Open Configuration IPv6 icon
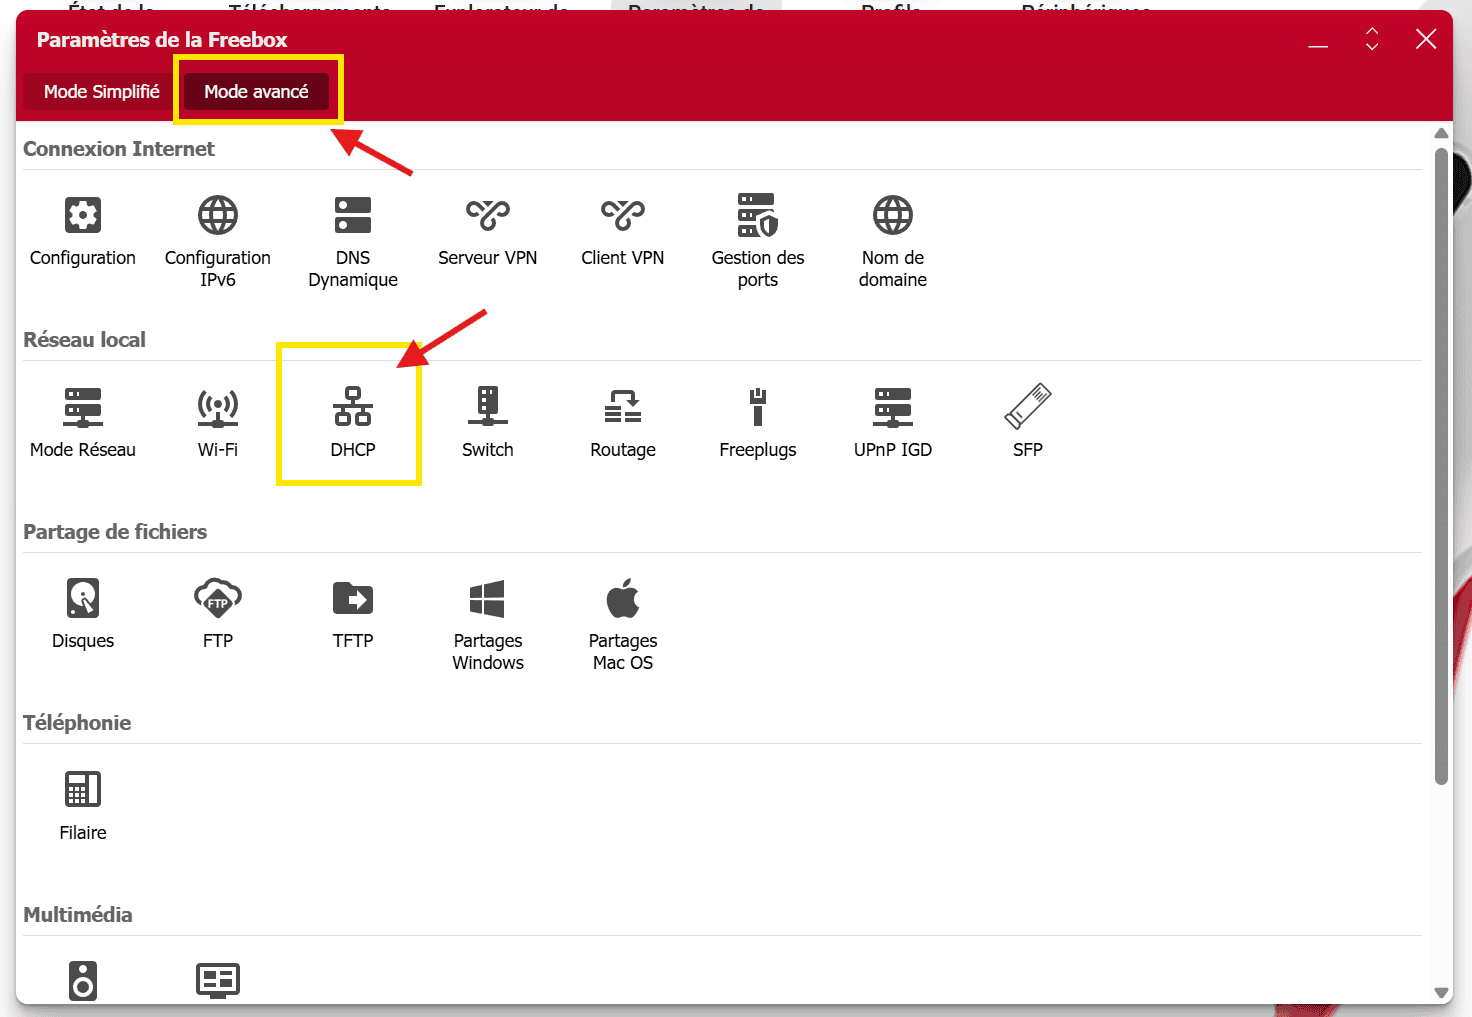This screenshot has width=1472, height=1017. (x=218, y=214)
